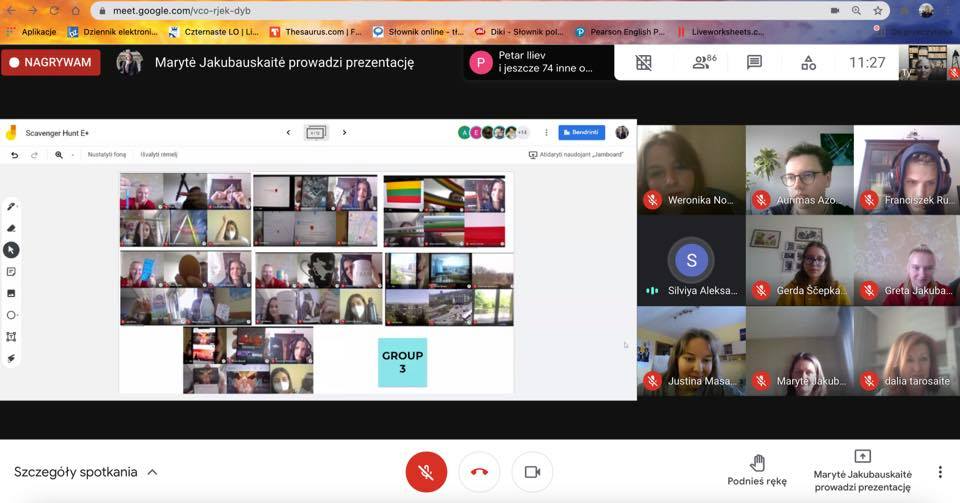960x503 pixels.
Task: Toggle the camera on or off
Action: pyautogui.click(x=532, y=472)
